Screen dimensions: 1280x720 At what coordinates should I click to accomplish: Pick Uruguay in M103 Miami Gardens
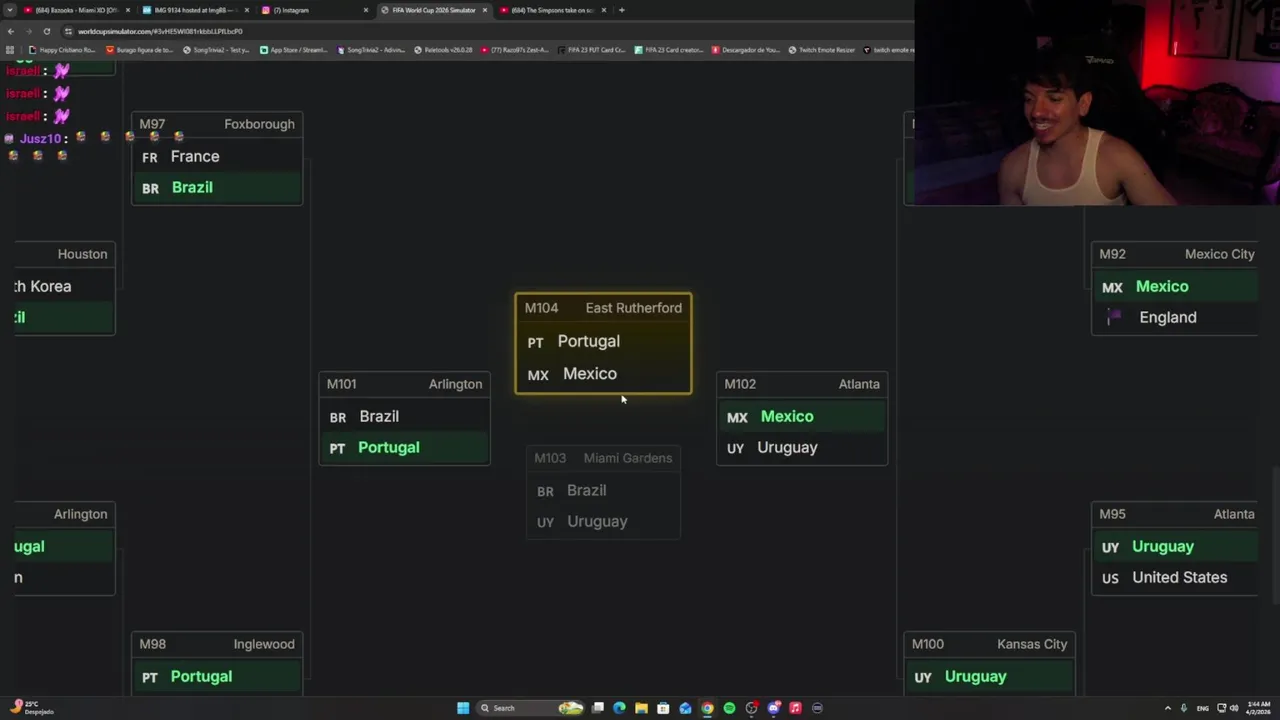(603, 521)
